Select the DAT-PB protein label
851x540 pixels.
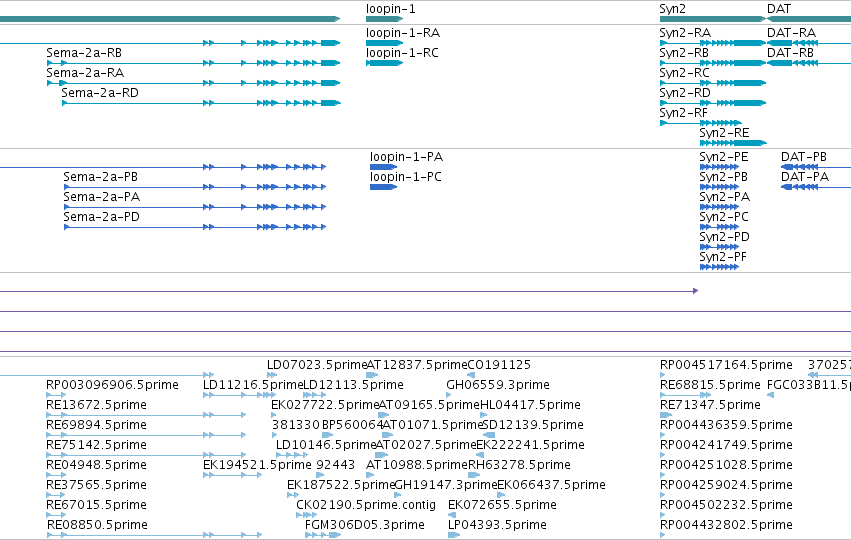click(804, 157)
